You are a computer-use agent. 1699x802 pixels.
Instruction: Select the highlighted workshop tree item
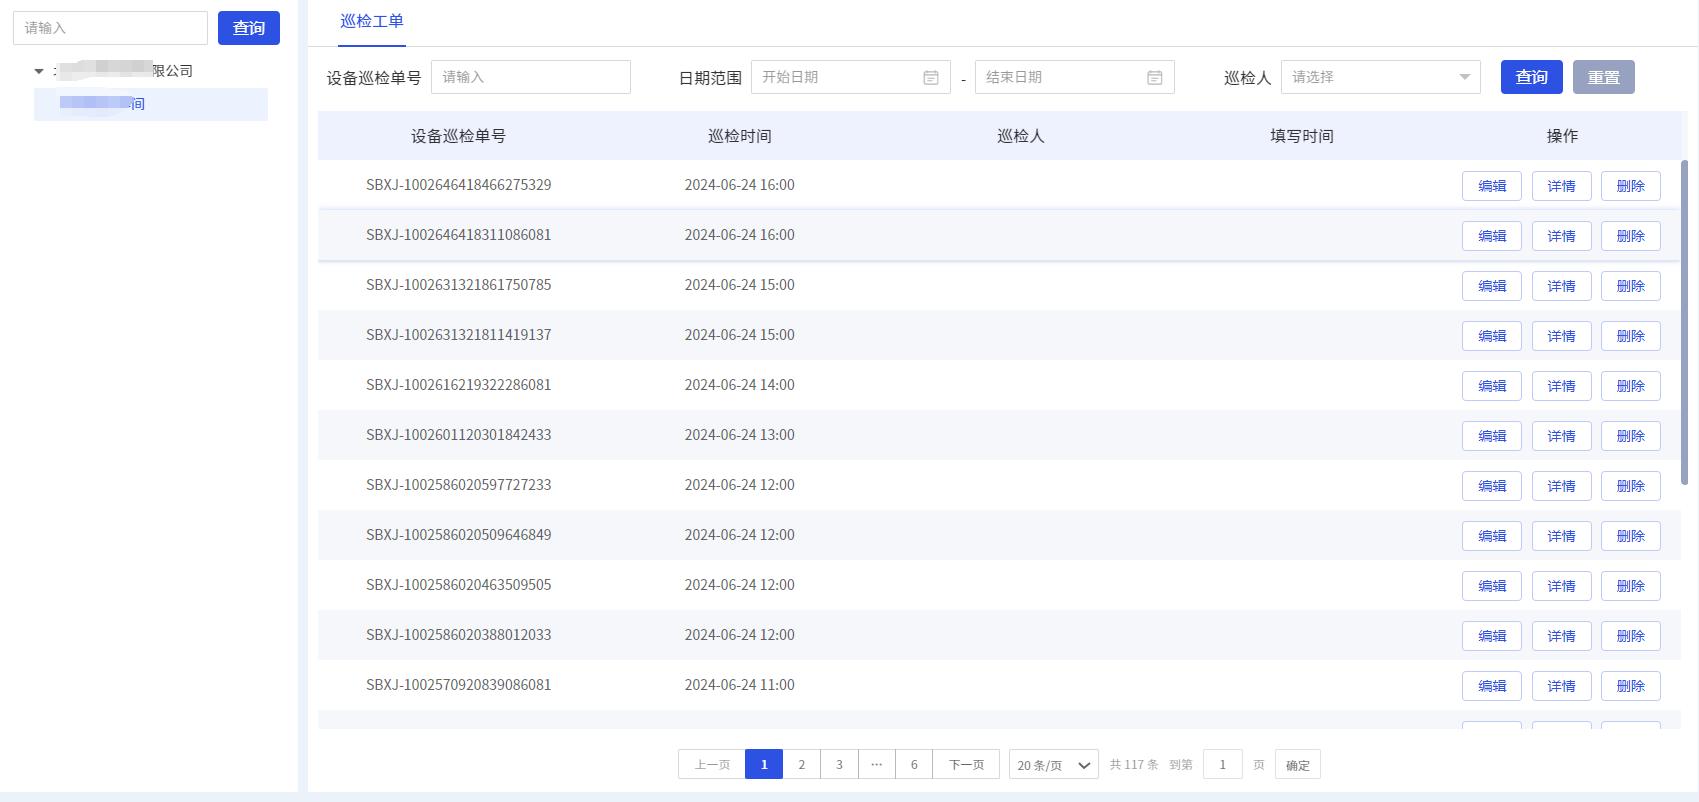click(150, 104)
